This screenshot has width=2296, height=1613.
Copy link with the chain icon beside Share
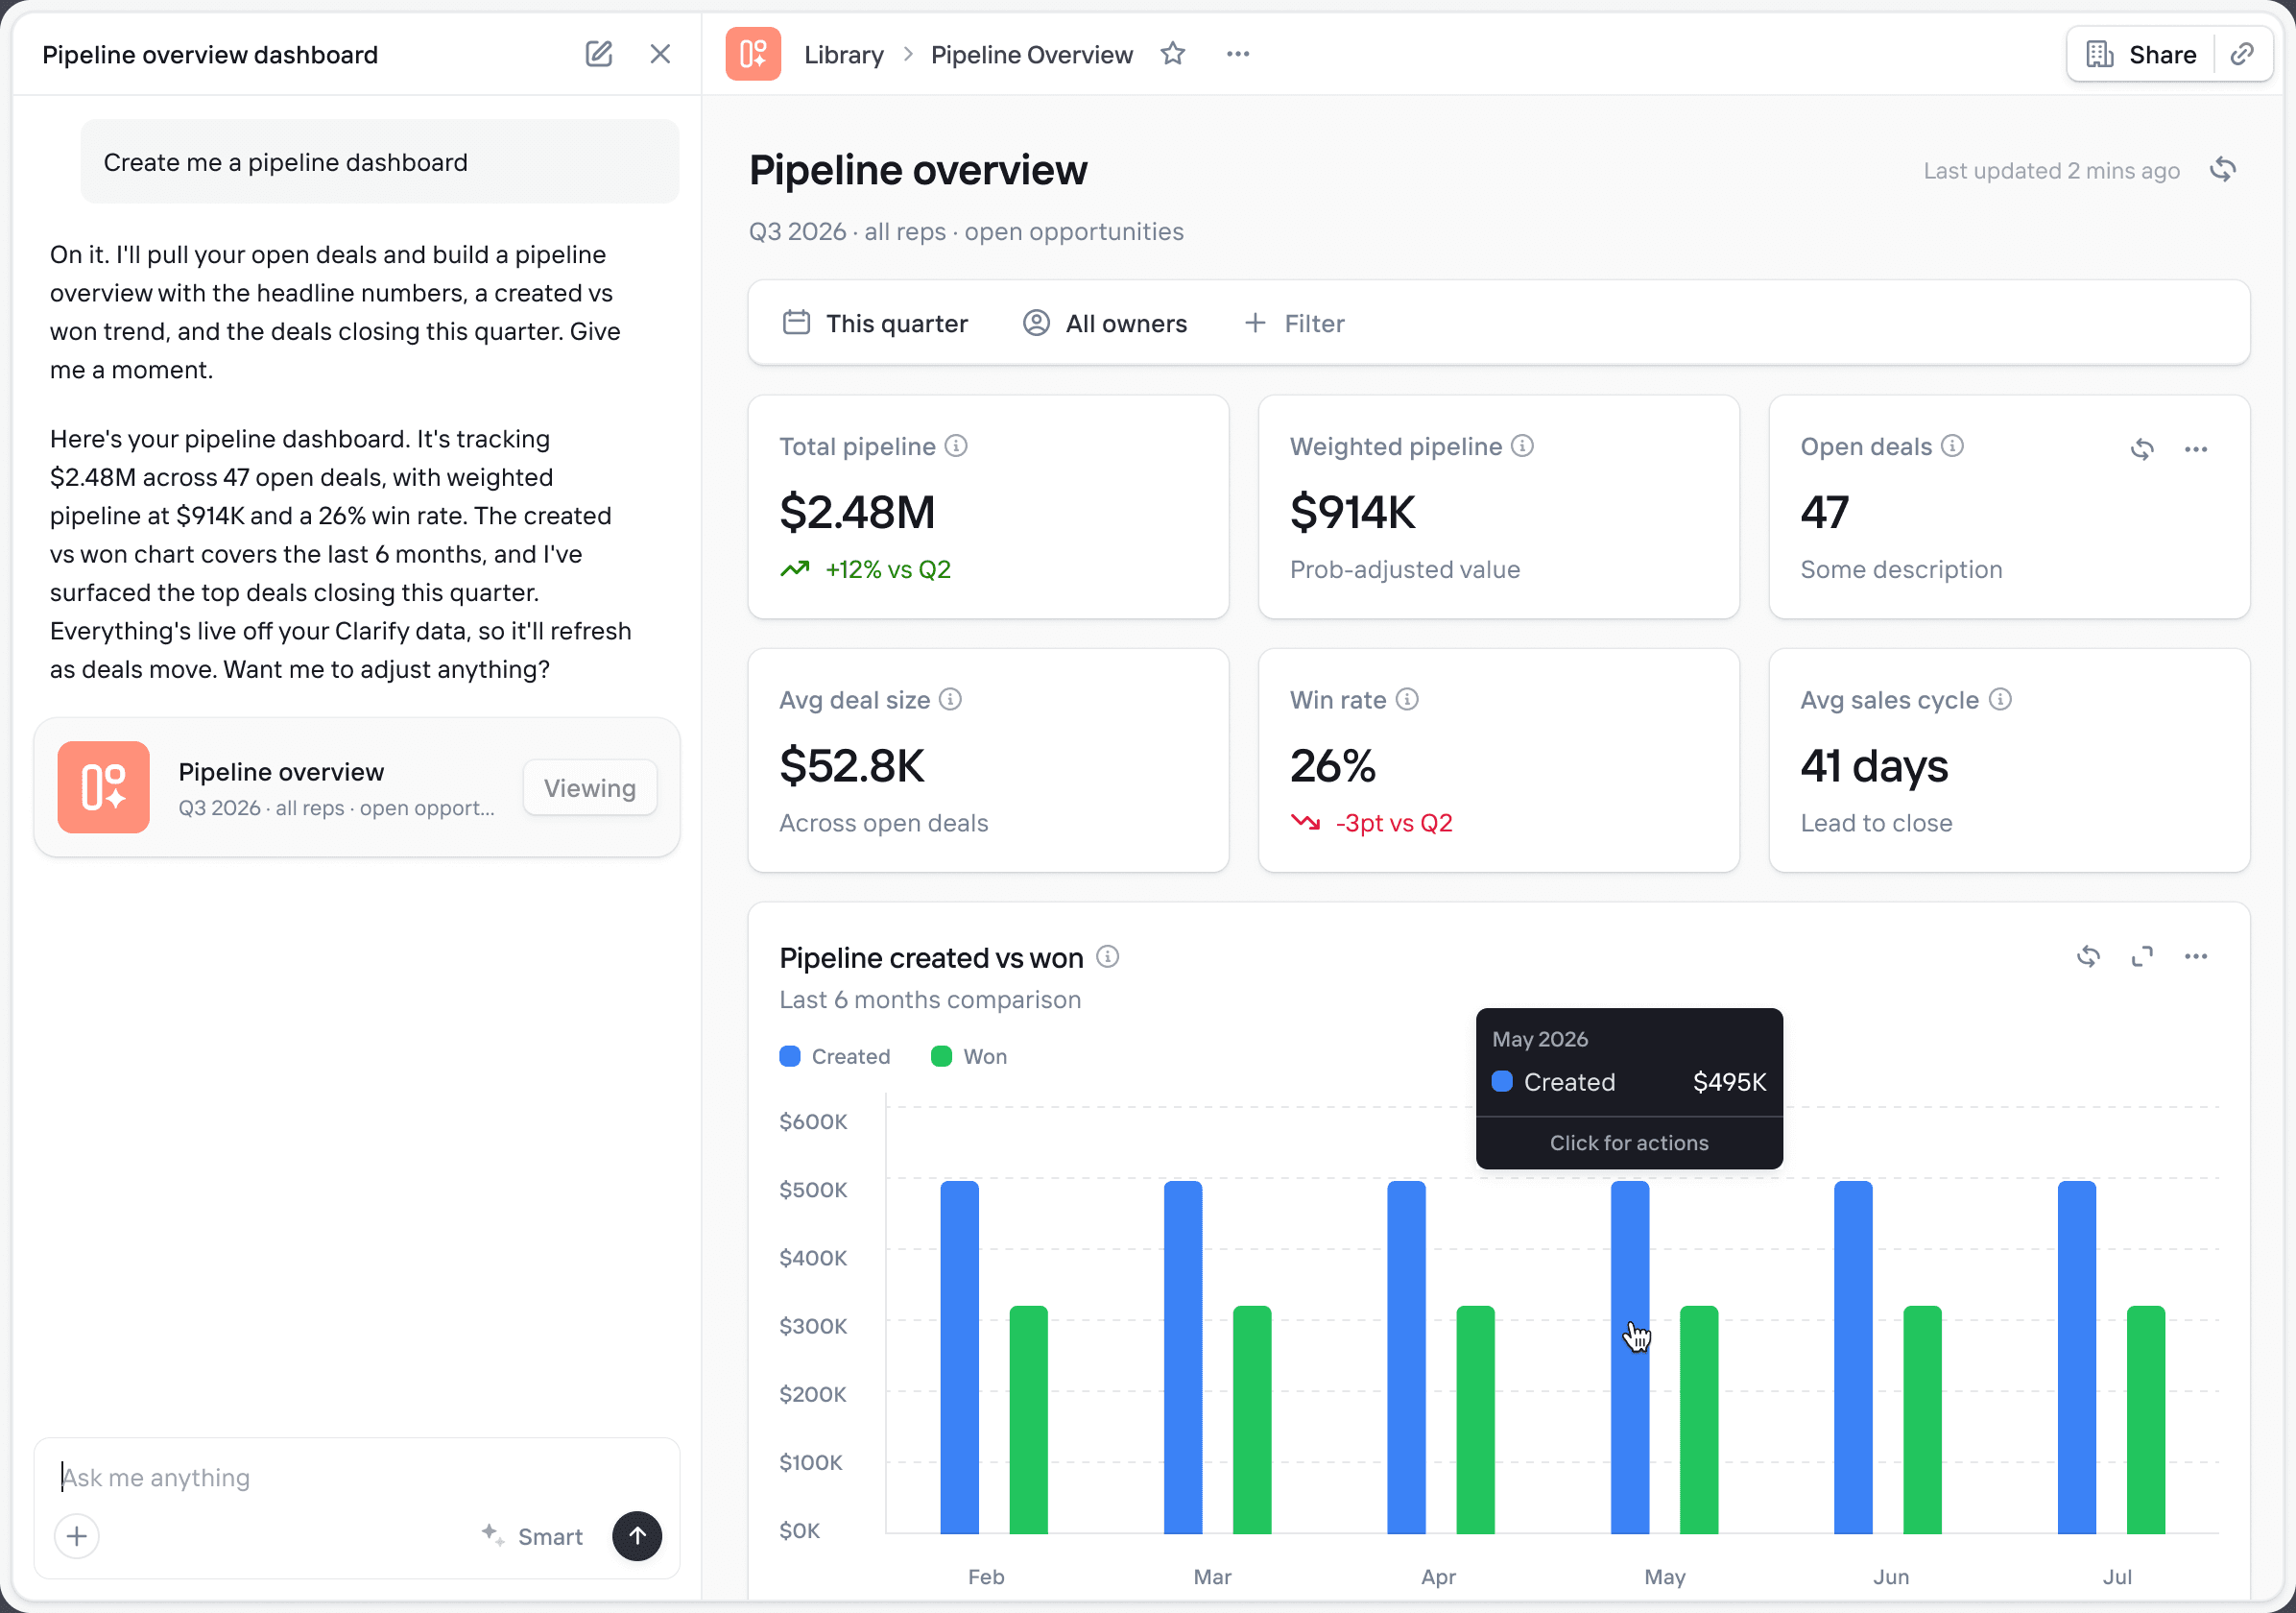click(x=2242, y=54)
